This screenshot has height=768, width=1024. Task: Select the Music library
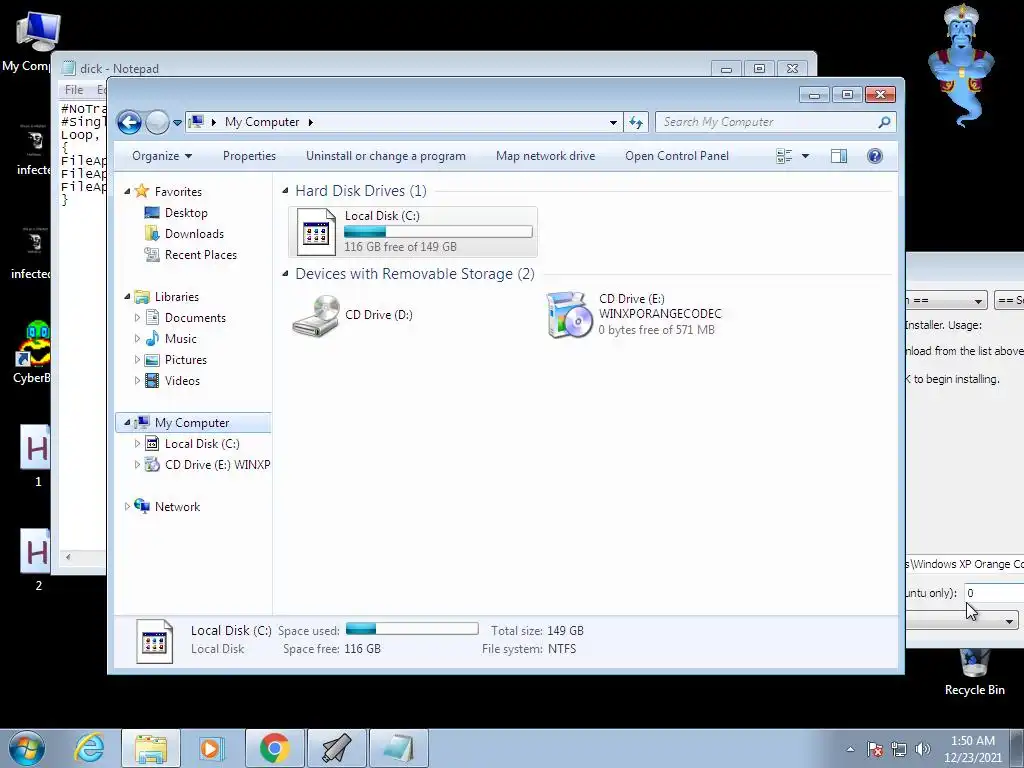[x=180, y=339]
